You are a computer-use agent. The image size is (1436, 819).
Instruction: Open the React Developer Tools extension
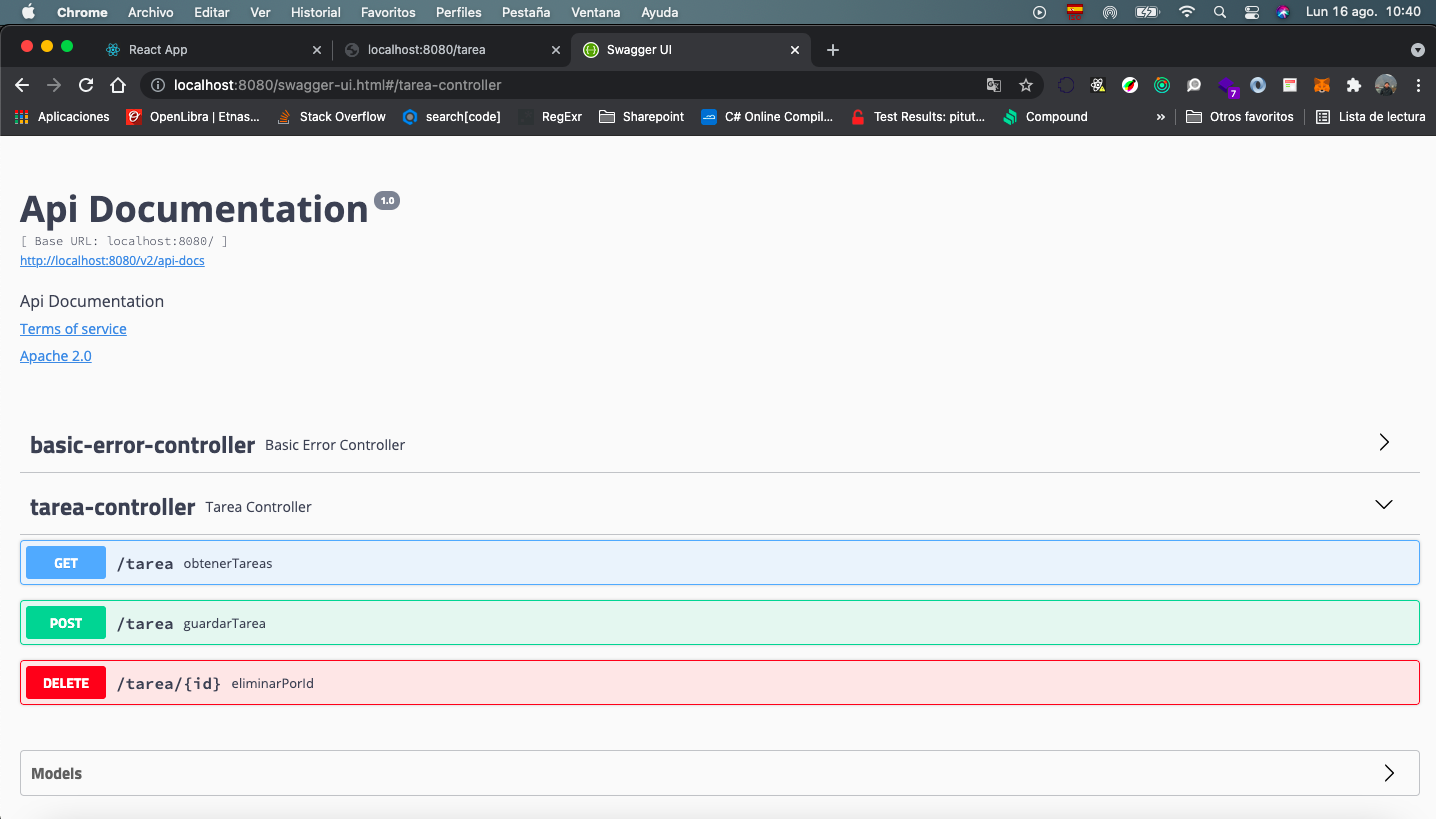(1098, 85)
